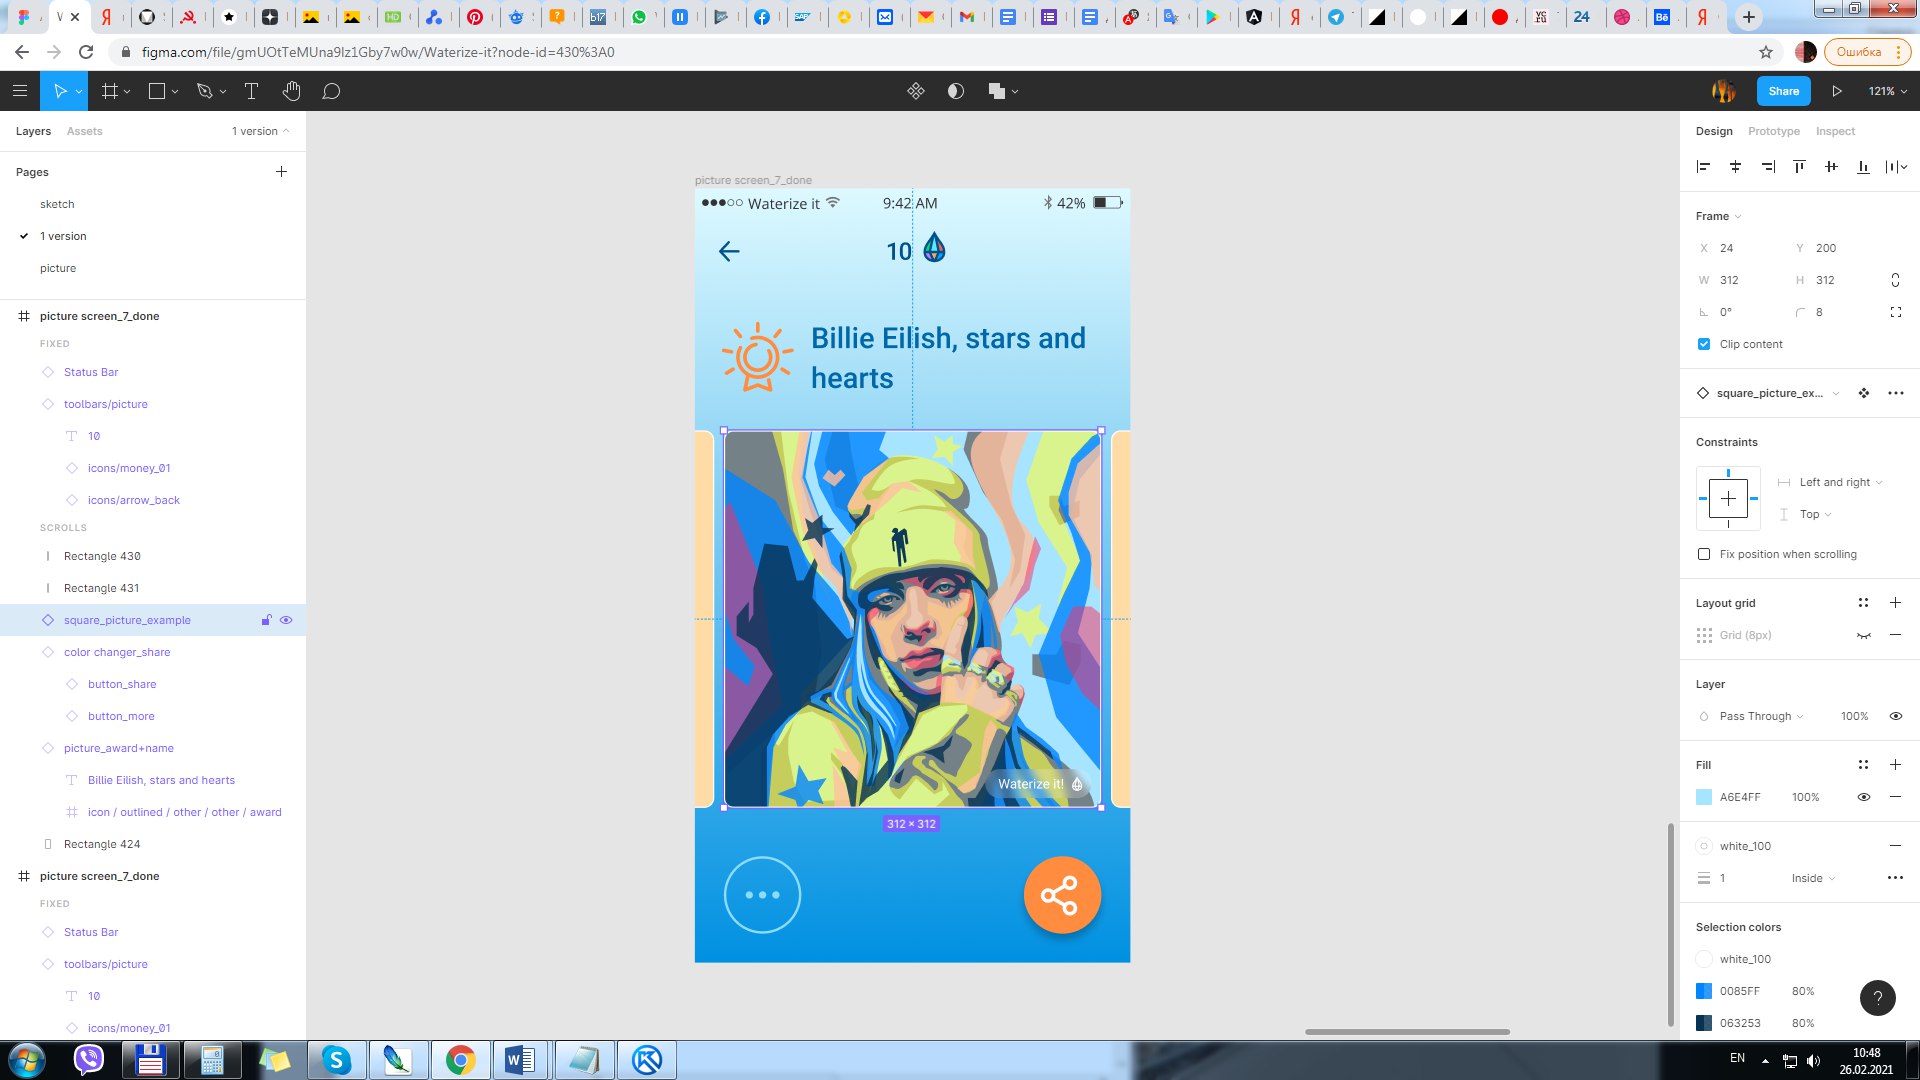This screenshot has height=1080, width=1920.
Task: Click the orange share button on canvas
Action: click(1062, 895)
